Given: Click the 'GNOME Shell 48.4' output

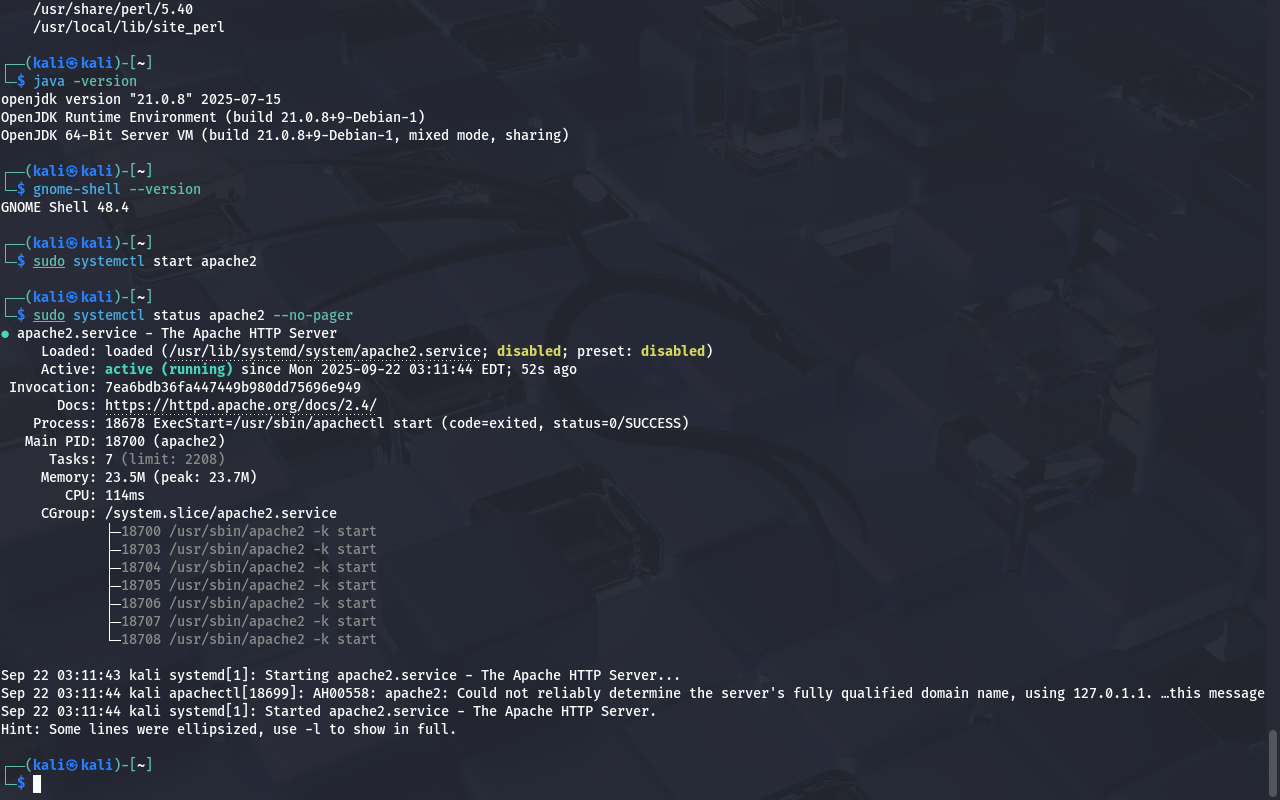Looking at the screenshot, I should click(x=65, y=207).
